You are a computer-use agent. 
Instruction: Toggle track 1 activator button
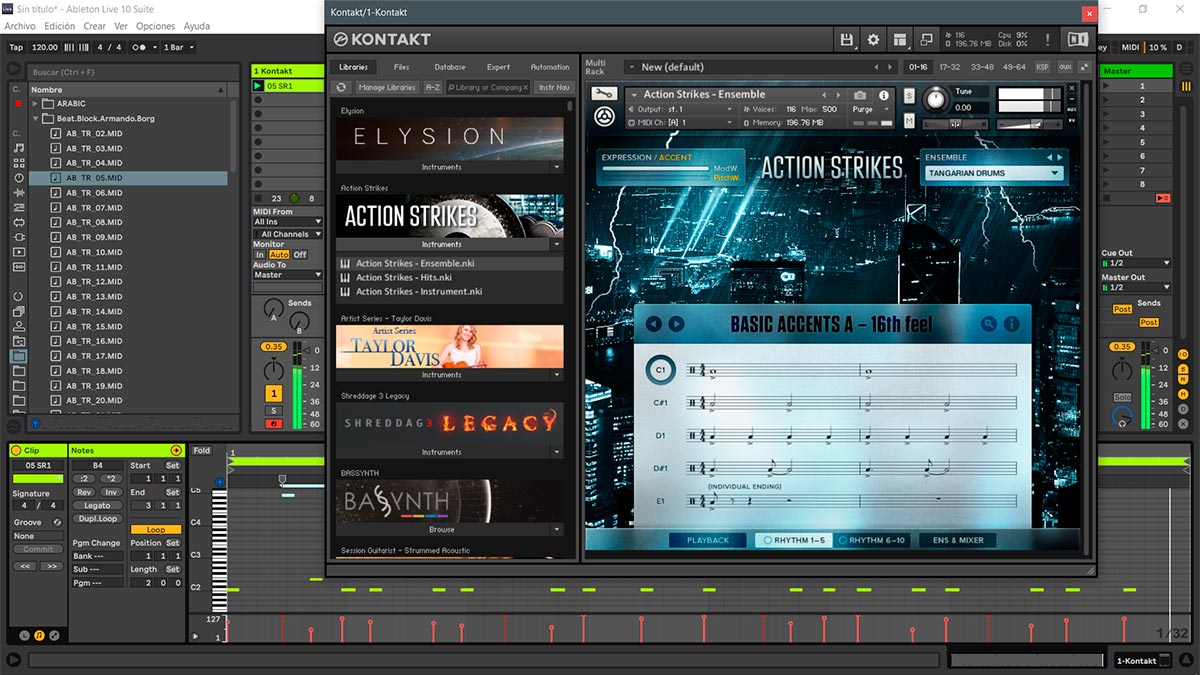(273, 394)
